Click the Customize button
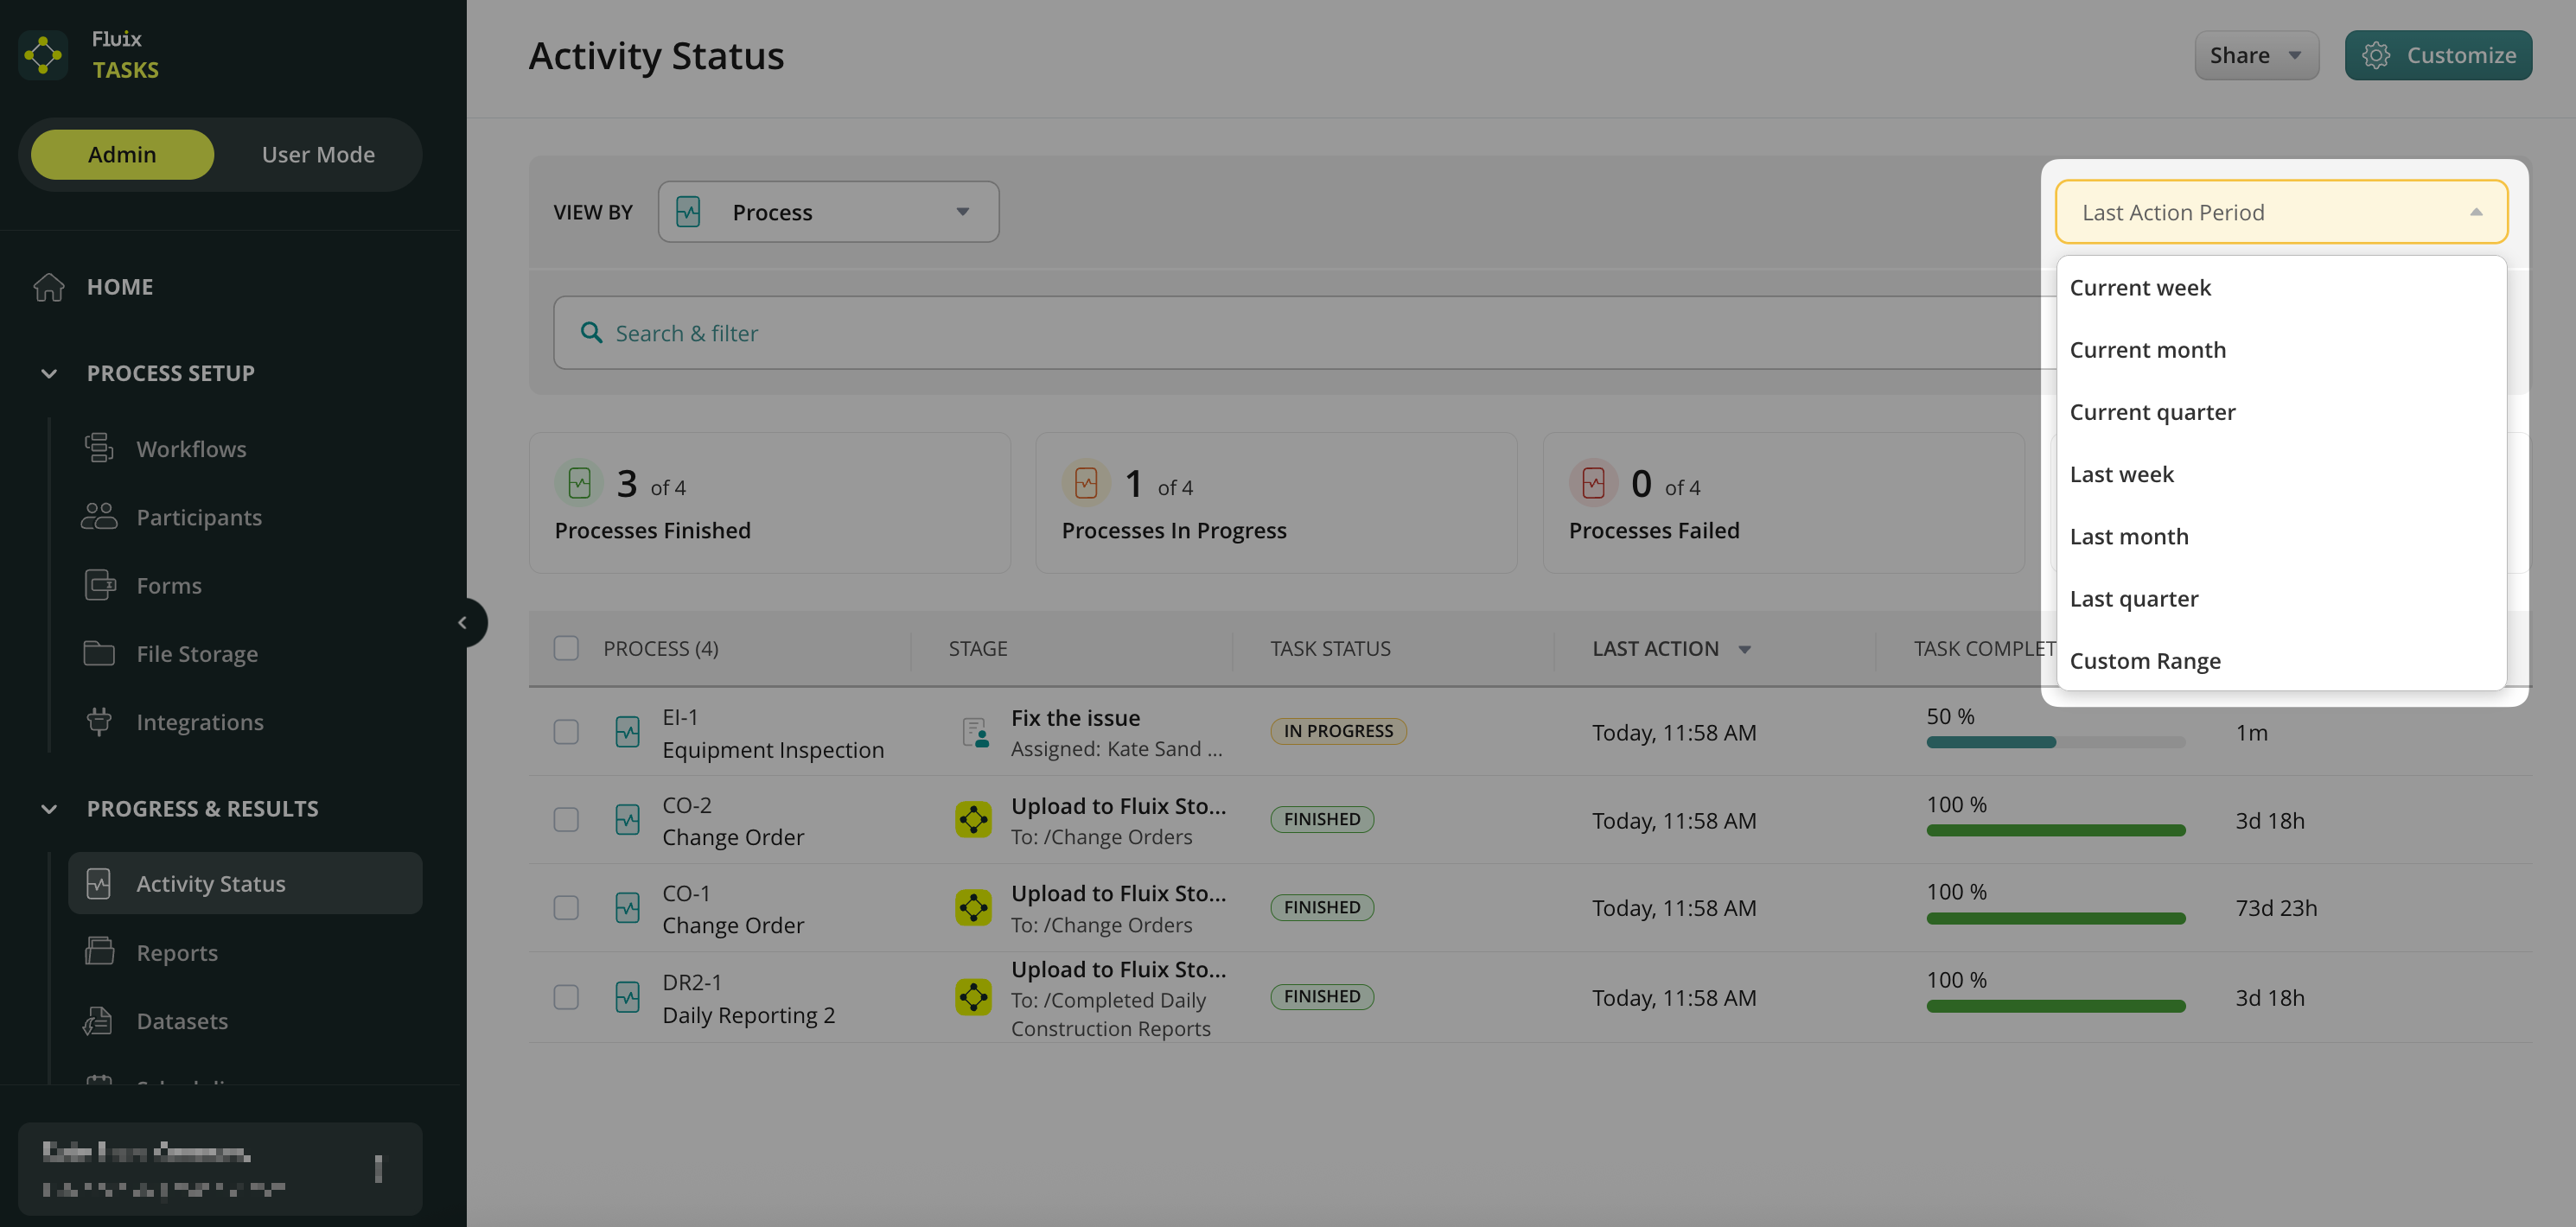Image resolution: width=2576 pixels, height=1227 pixels. point(2438,55)
